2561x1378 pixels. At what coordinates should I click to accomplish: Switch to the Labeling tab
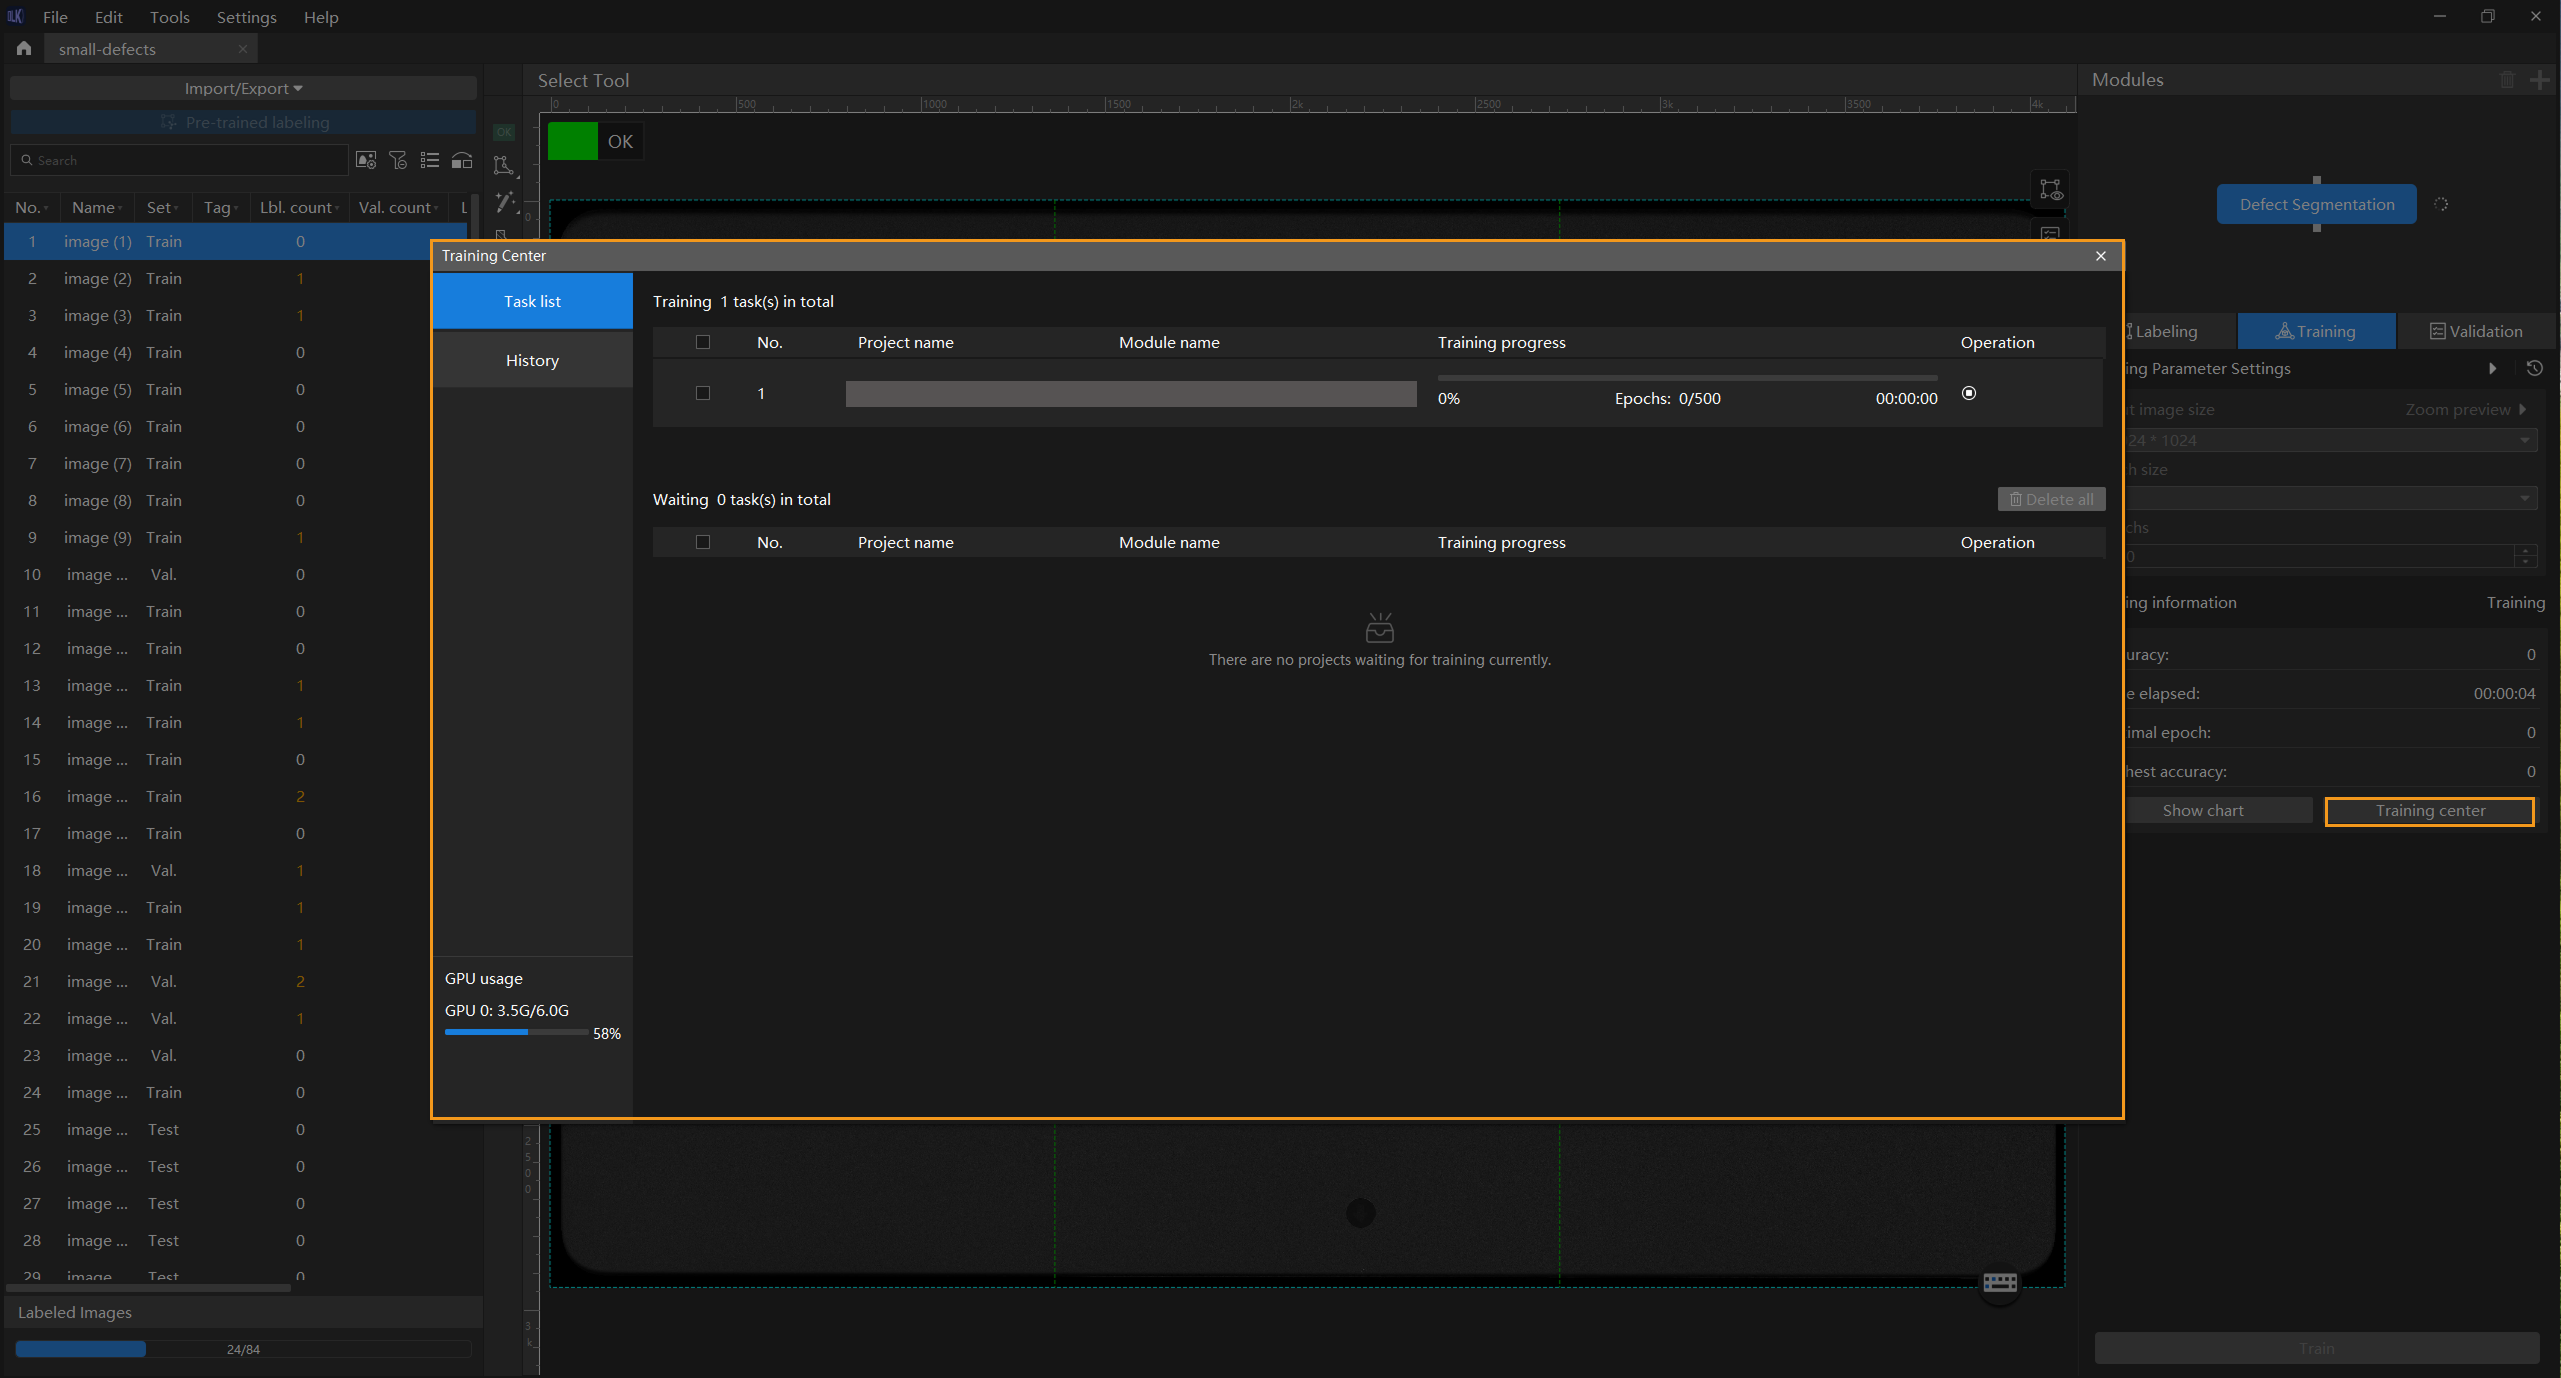(x=2178, y=331)
